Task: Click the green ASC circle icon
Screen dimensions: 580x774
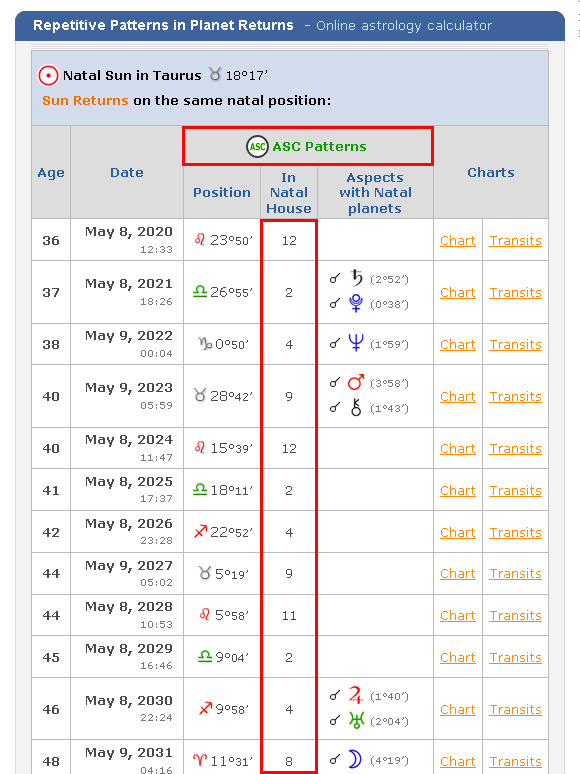Action: [x=257, y=147]
